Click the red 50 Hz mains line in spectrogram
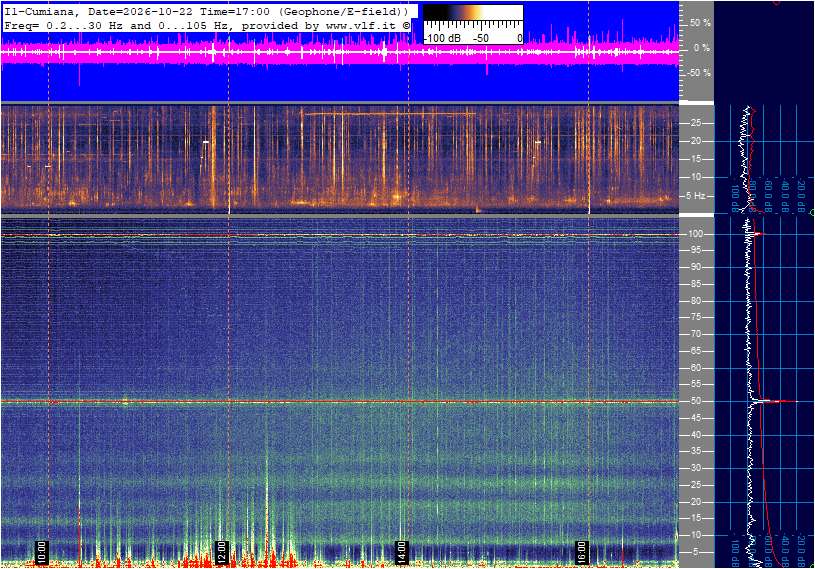This screenshot has height=569, width=815. click(x=340, y=402)
